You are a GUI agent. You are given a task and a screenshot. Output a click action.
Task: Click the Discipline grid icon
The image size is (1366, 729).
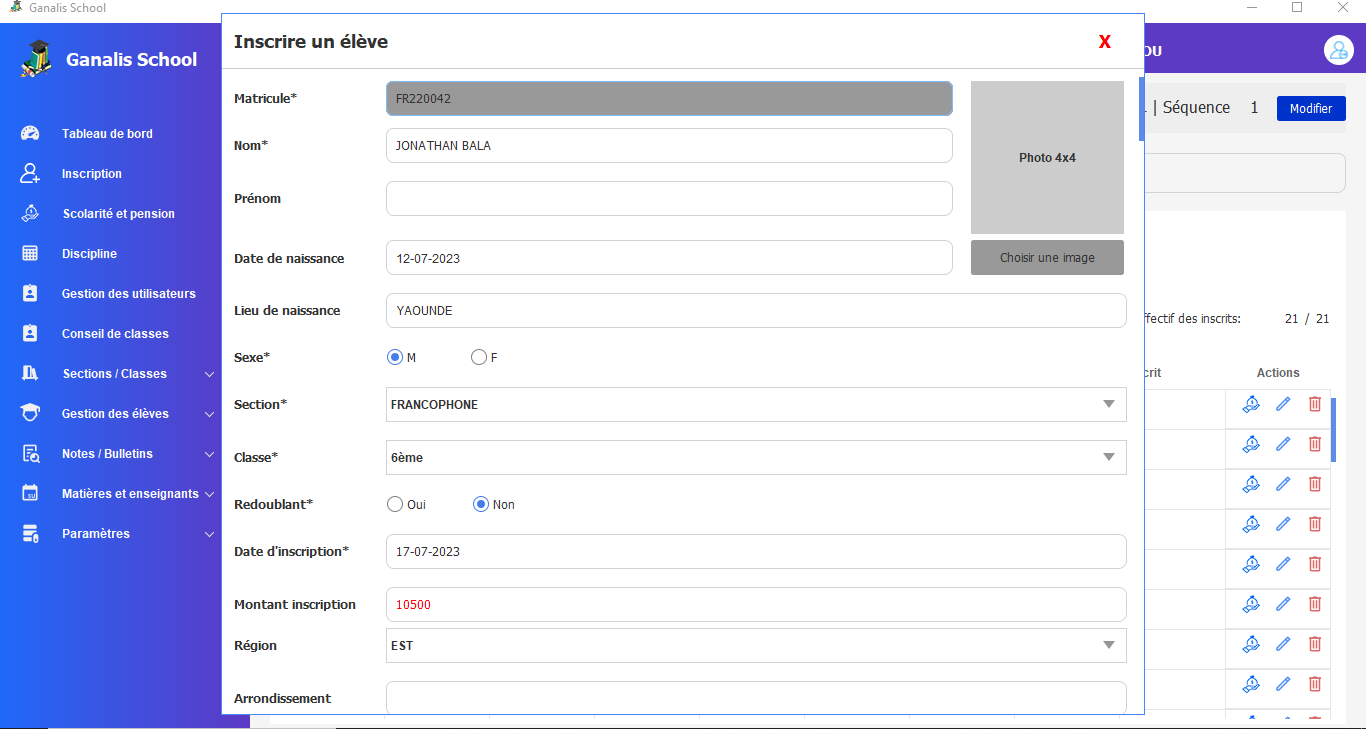30,253
